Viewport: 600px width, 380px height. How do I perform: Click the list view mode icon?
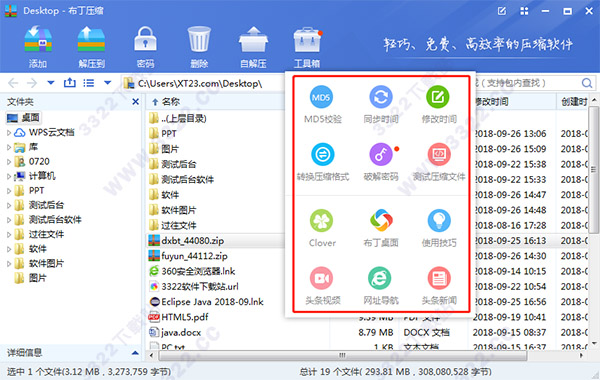pyautogui.click(x=89, y=83)
